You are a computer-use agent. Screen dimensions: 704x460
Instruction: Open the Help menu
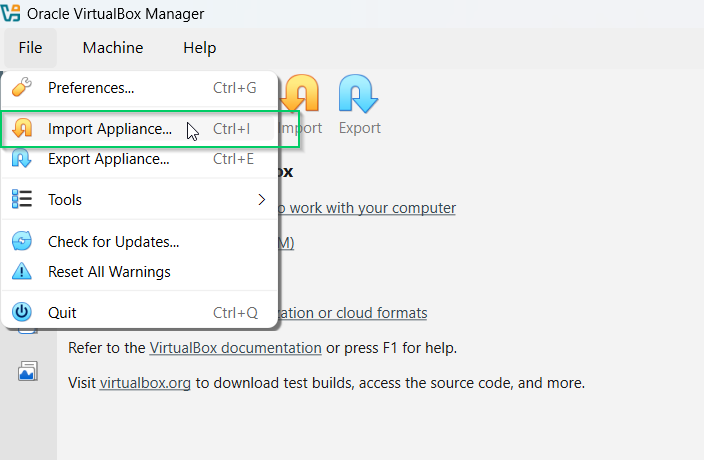199,48
